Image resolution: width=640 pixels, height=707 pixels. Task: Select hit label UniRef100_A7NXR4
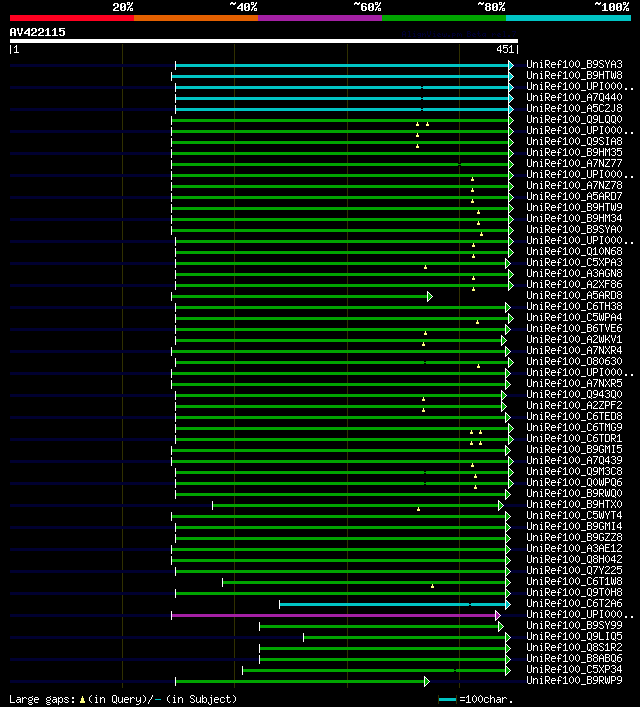point(574,350)
